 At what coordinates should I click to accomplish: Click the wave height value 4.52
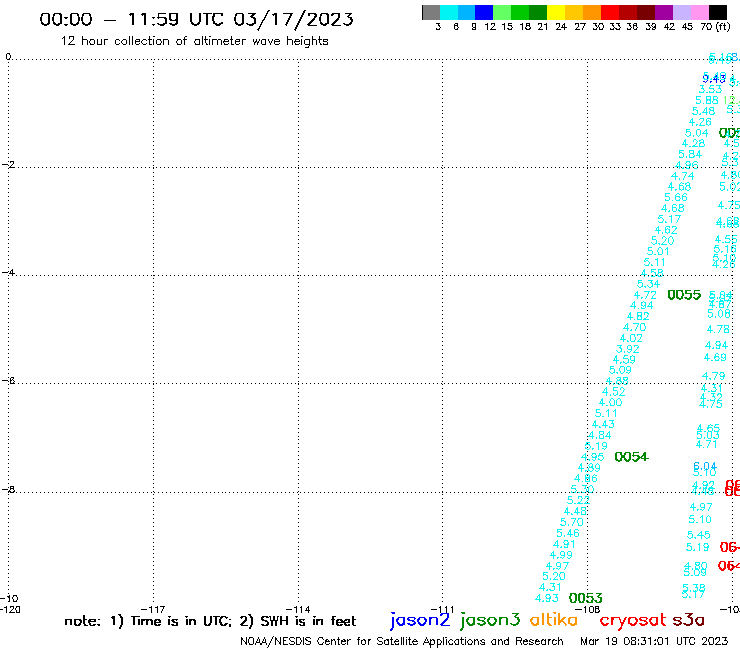coord(614,391)
